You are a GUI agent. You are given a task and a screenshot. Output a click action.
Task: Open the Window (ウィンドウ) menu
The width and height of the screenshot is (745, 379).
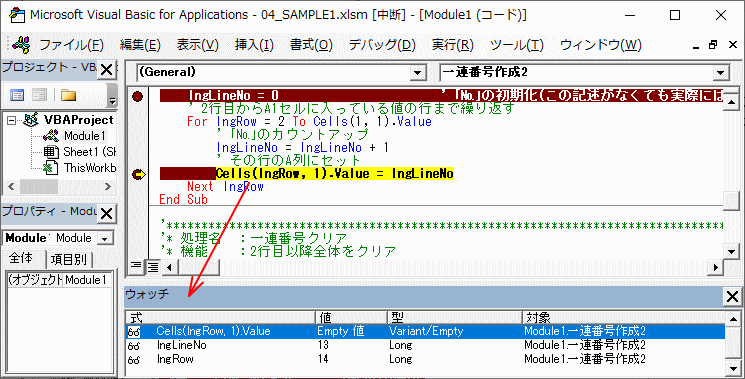click(601, 45)
